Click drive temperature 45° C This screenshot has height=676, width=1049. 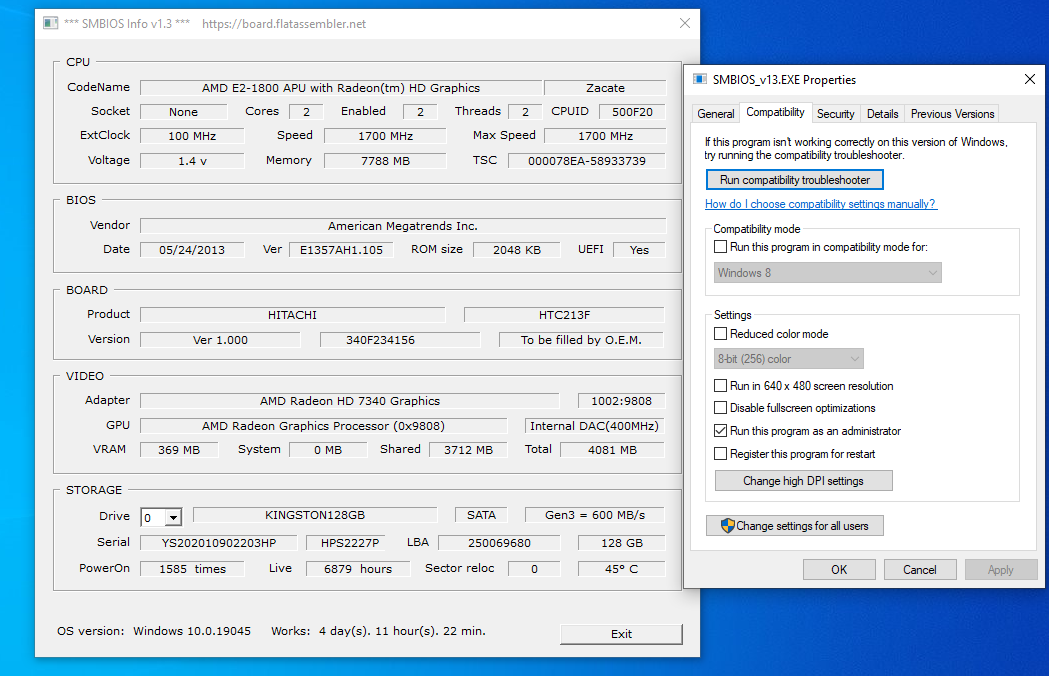tap(622, 569)
